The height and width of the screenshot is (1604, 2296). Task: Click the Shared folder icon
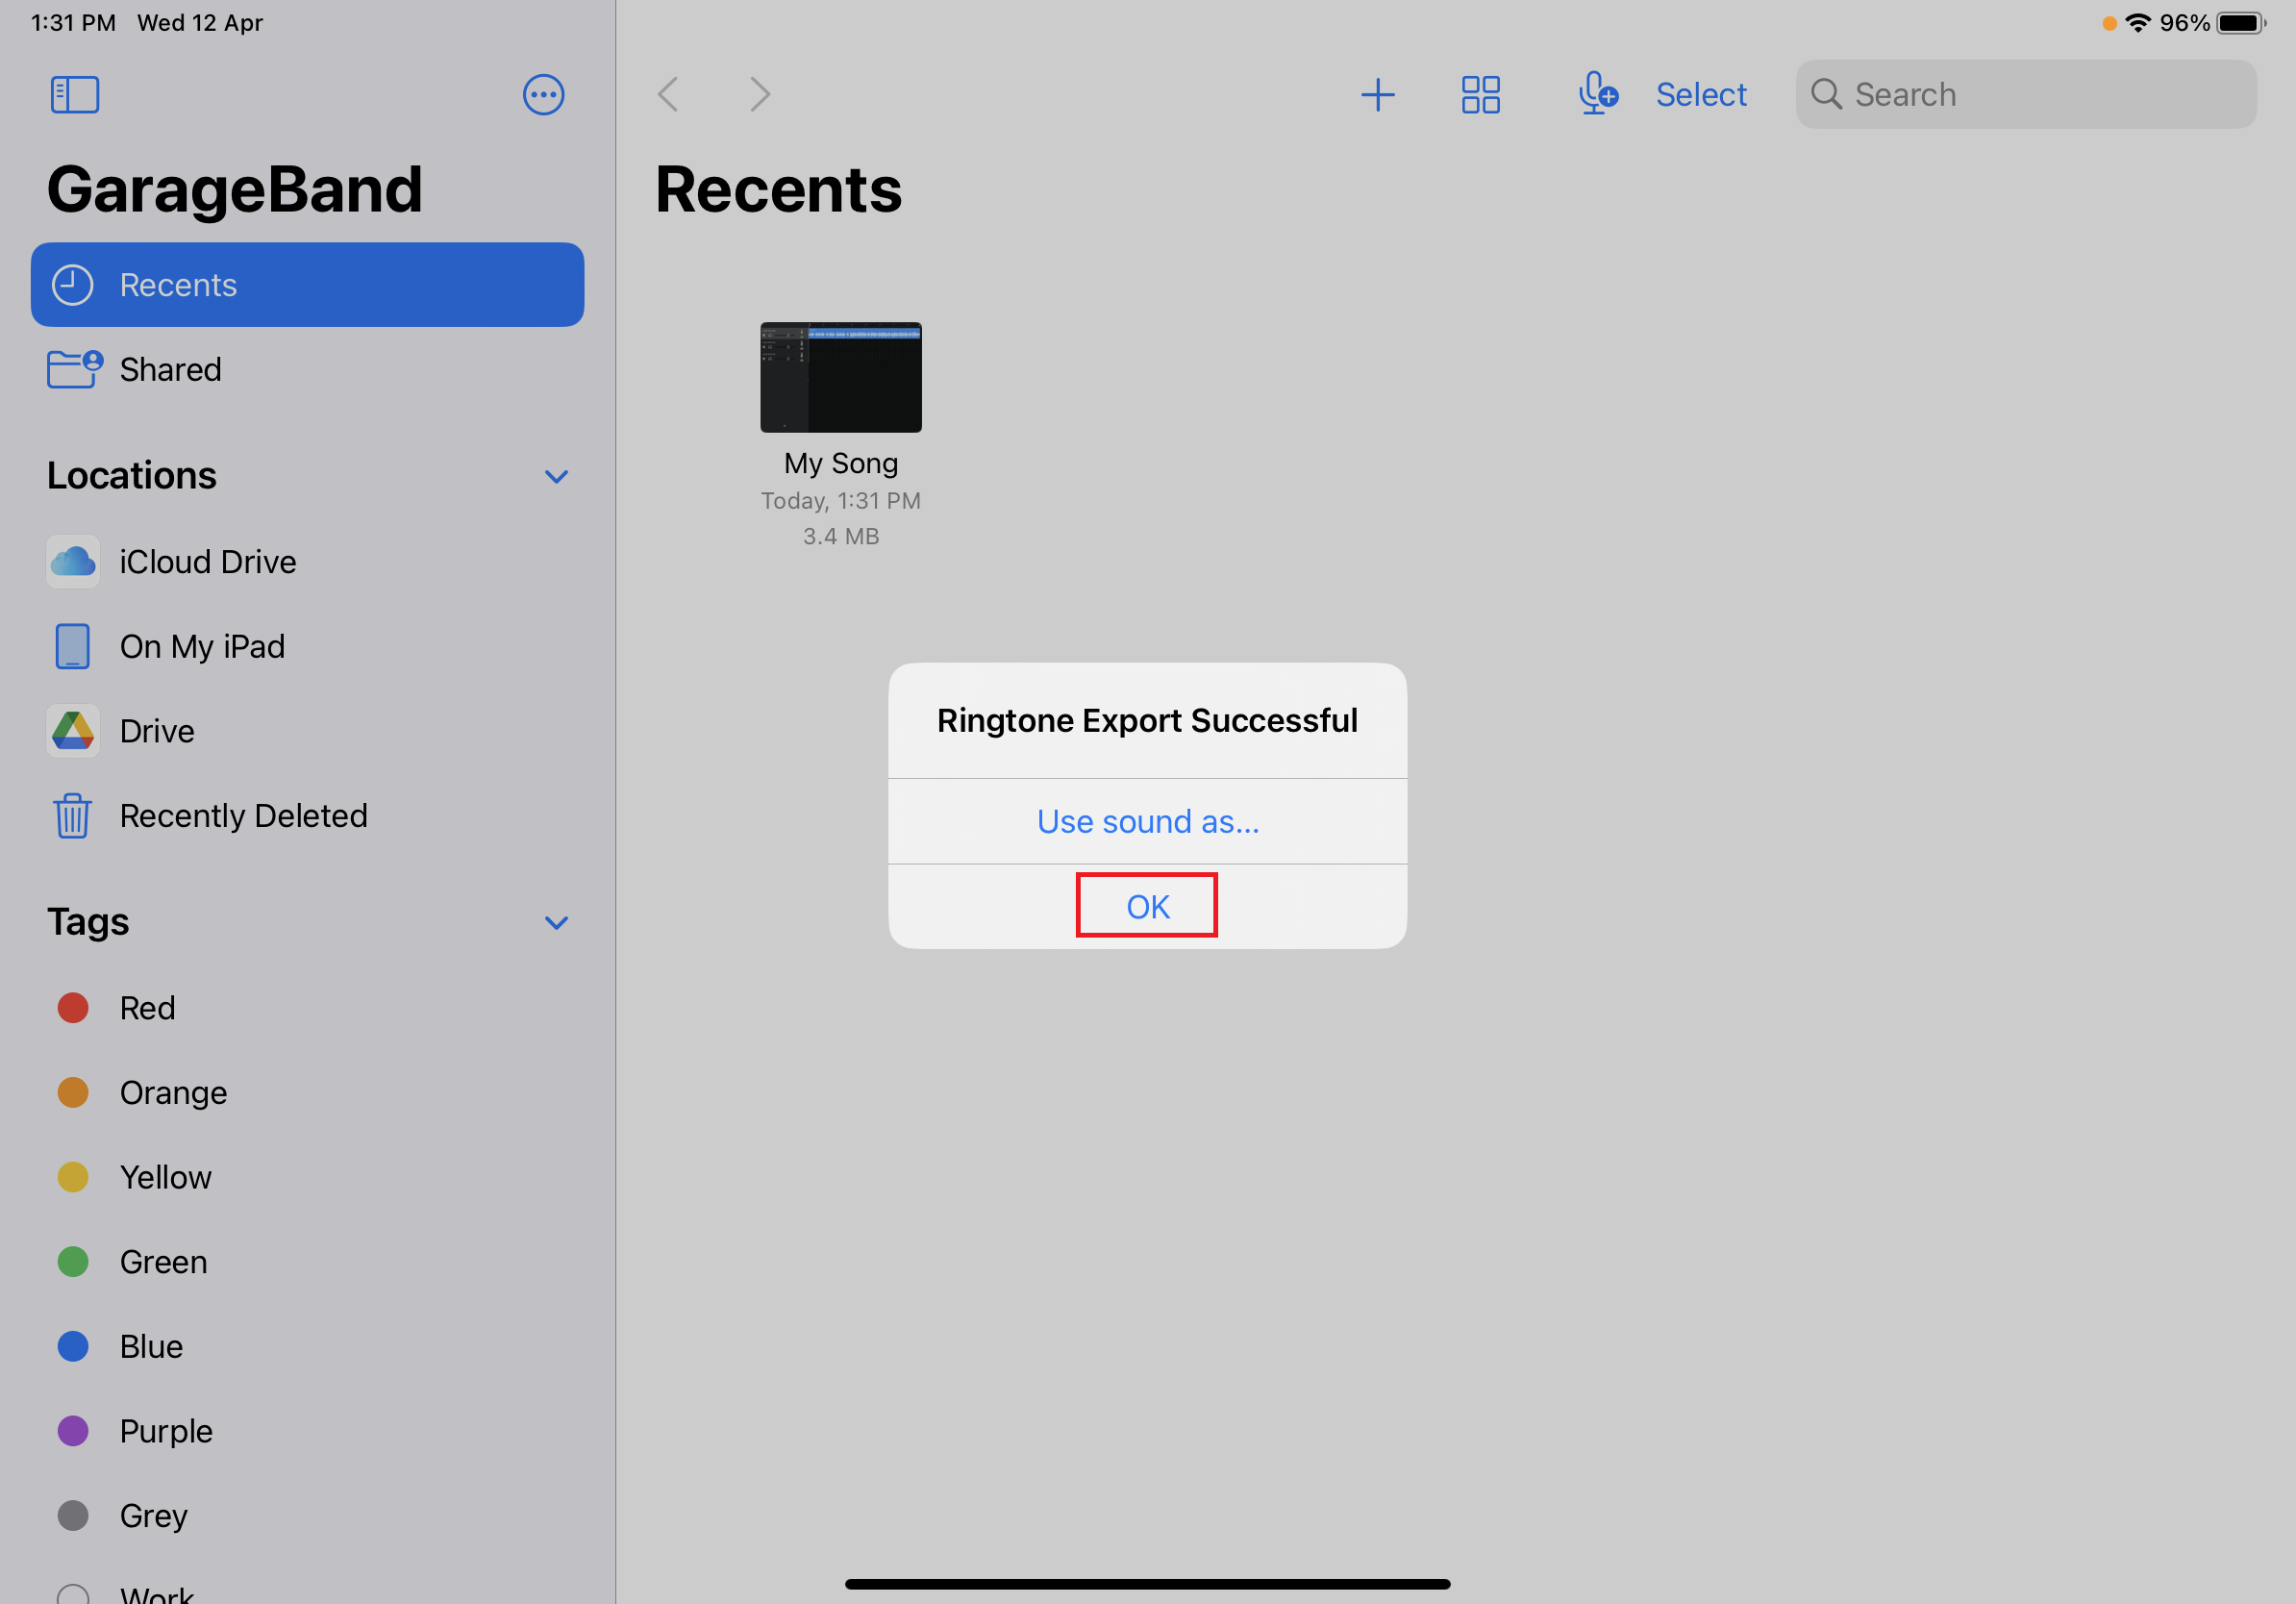coord(75,369)
